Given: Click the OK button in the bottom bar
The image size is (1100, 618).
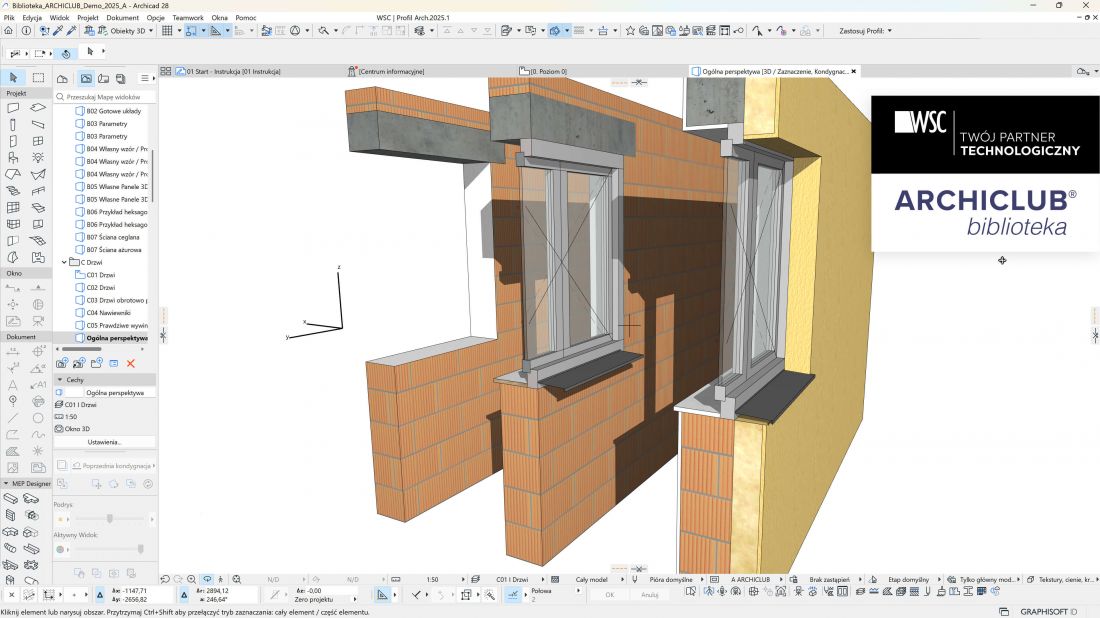Looking at the screenshot, I should click(x=610, y=595).
